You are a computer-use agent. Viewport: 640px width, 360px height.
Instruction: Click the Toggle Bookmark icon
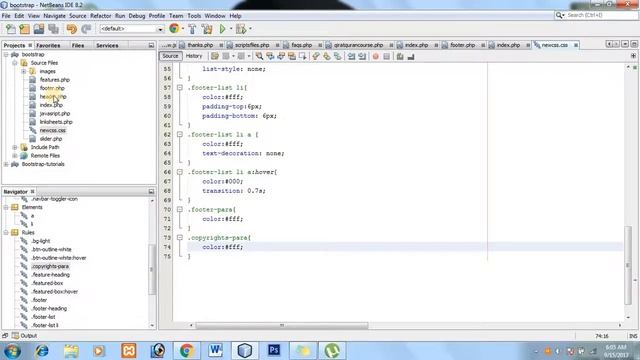(x=338, y=56)
